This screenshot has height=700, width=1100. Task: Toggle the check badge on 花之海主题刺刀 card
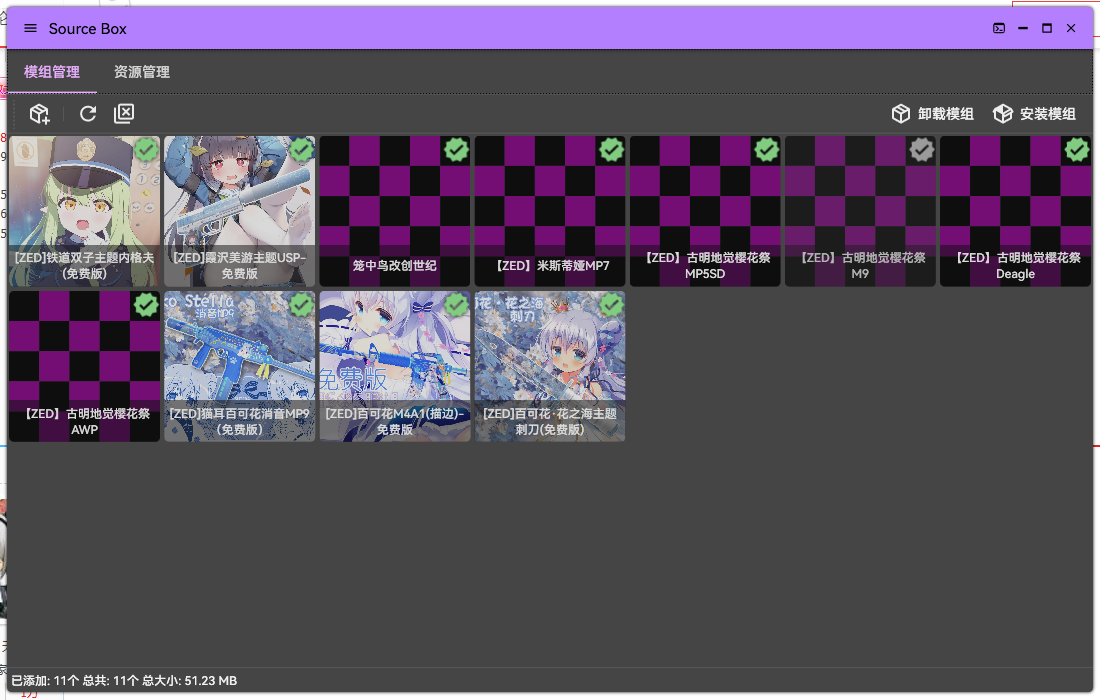pos(612,305)
